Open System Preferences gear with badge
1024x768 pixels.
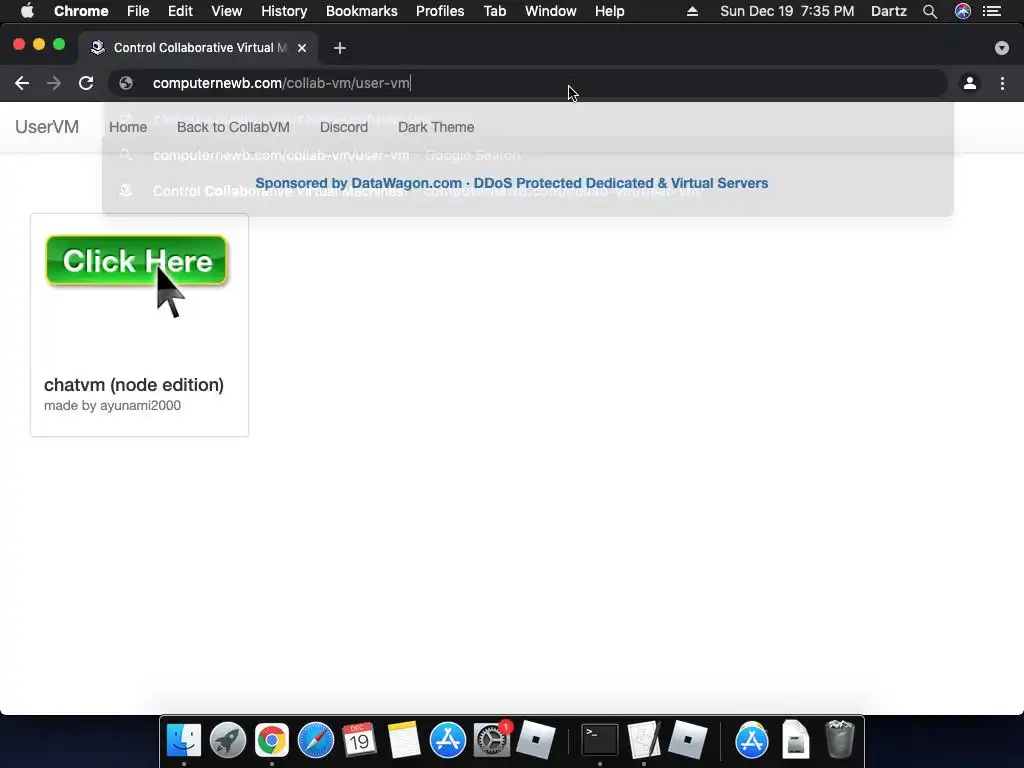(492, 741)
